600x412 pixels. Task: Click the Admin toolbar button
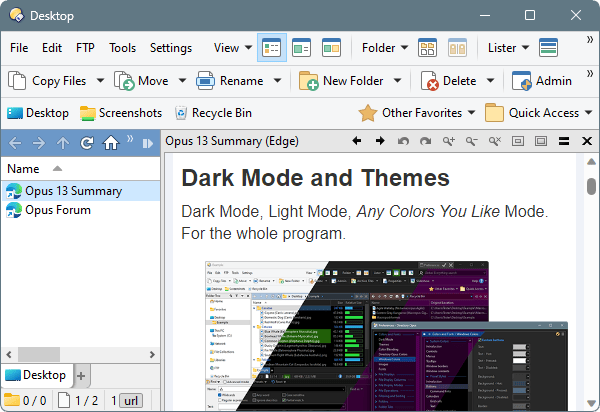(x=541, y=81)
